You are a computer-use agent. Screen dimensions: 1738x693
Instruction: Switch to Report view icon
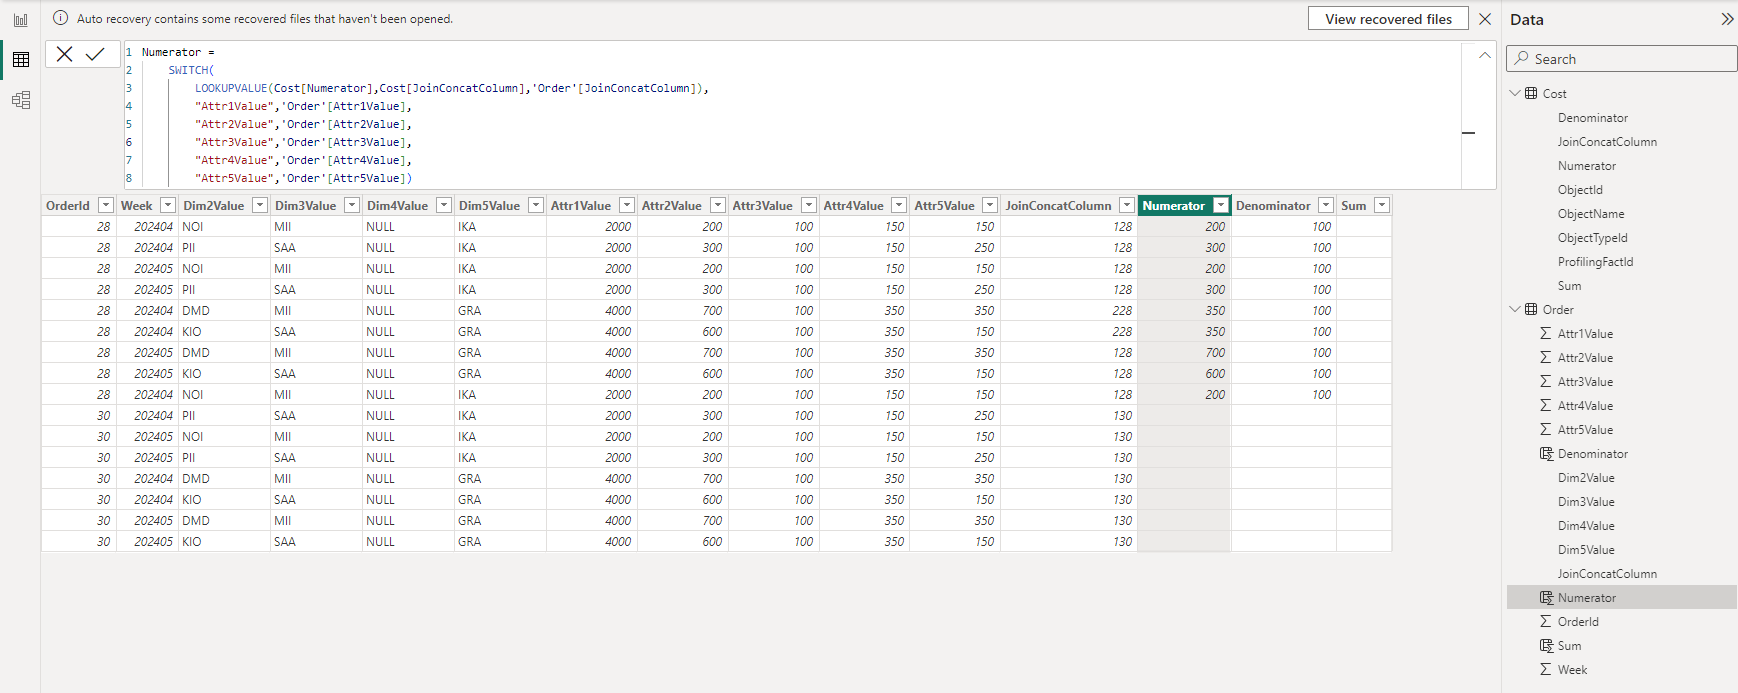coord(20,20)
